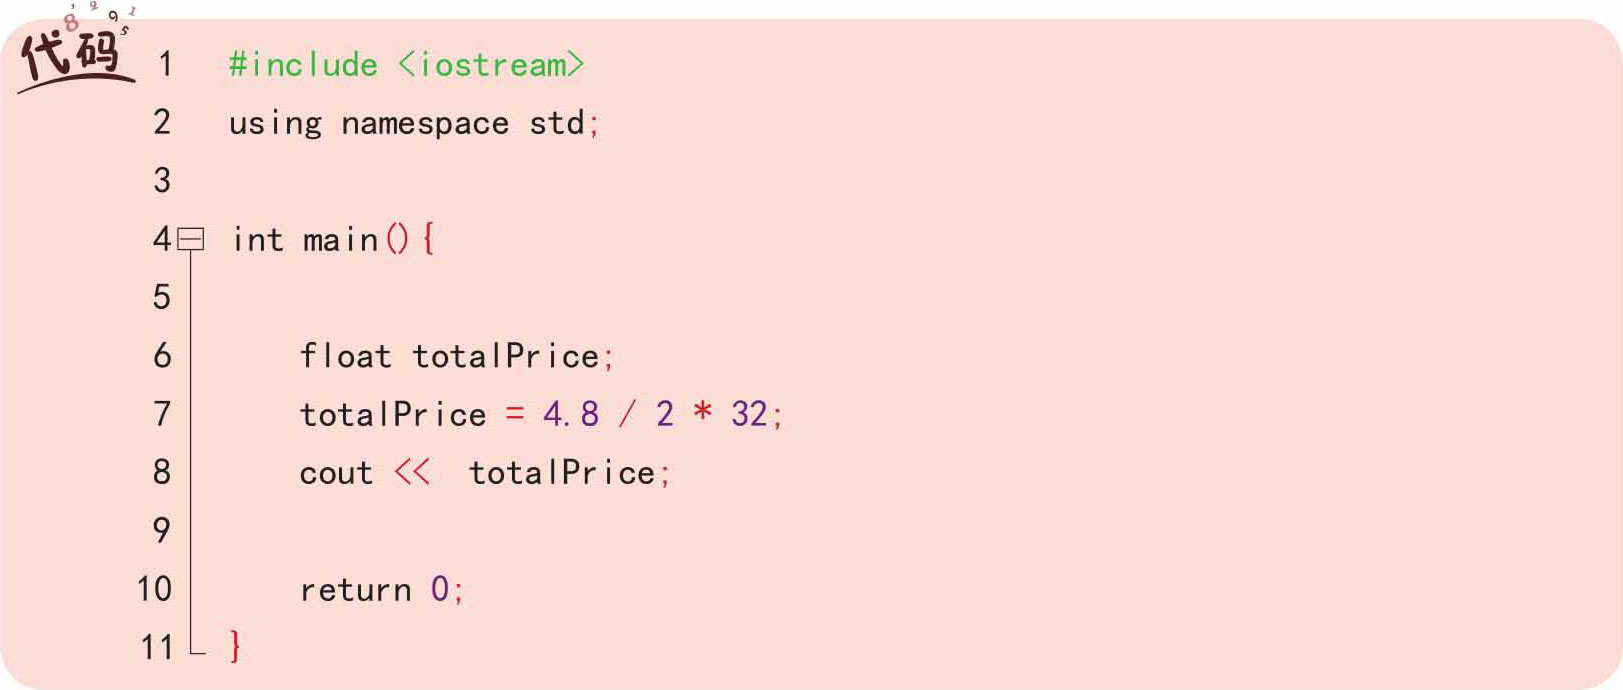Click line number 11 in gutter
This screenshot has height=690, width=1623.
157,647
